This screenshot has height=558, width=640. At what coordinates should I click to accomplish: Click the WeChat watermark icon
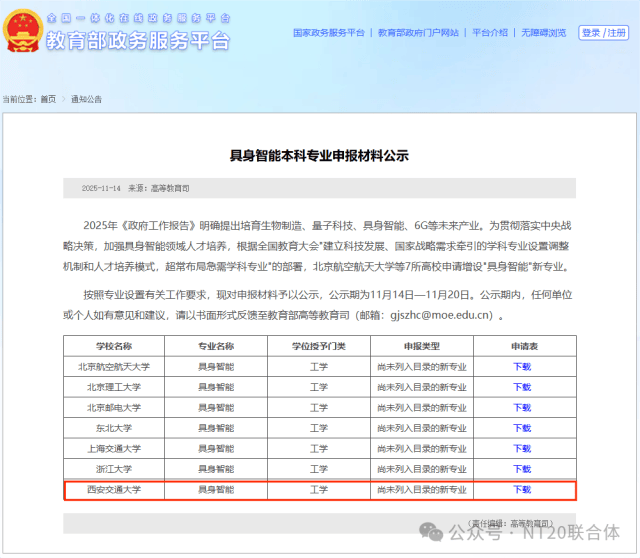pos(431,530)
